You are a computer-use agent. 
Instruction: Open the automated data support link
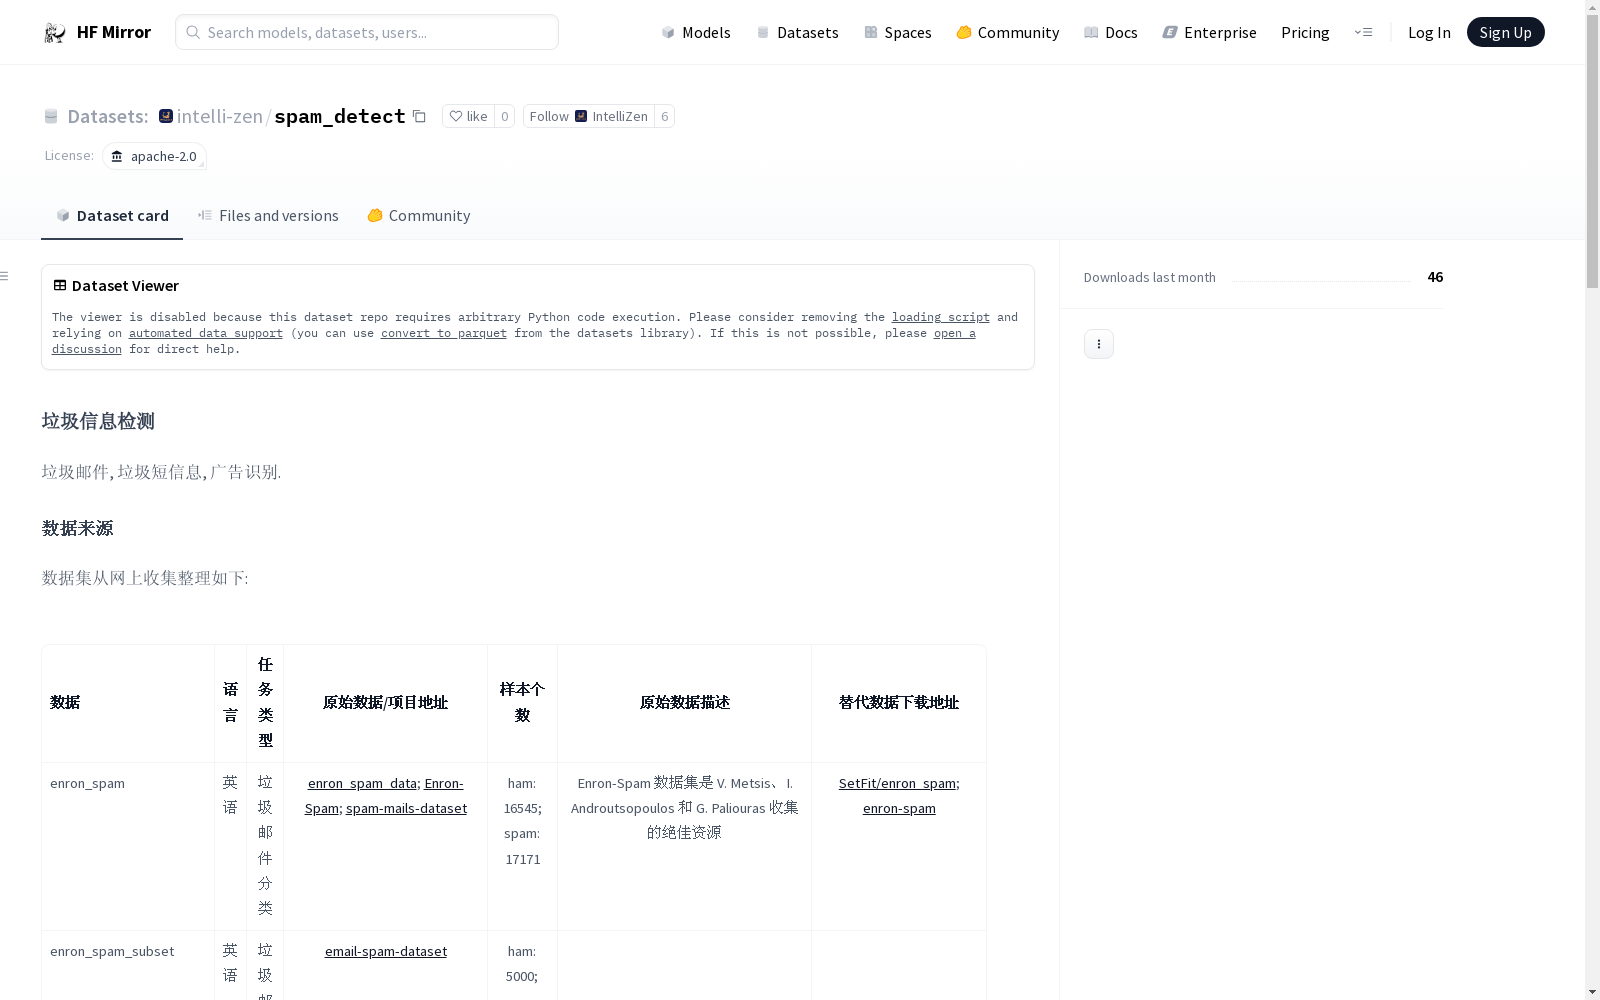coord(206,333)
